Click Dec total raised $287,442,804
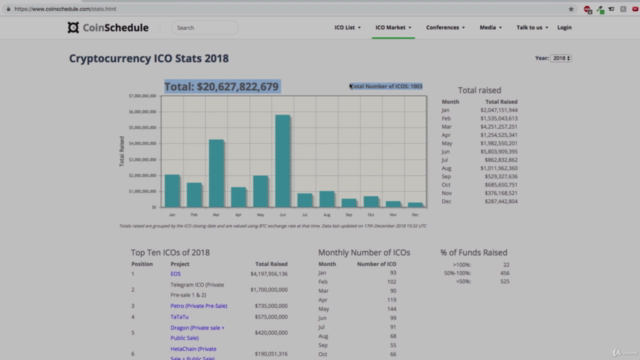The image size is (640, 360). [501, 201]
